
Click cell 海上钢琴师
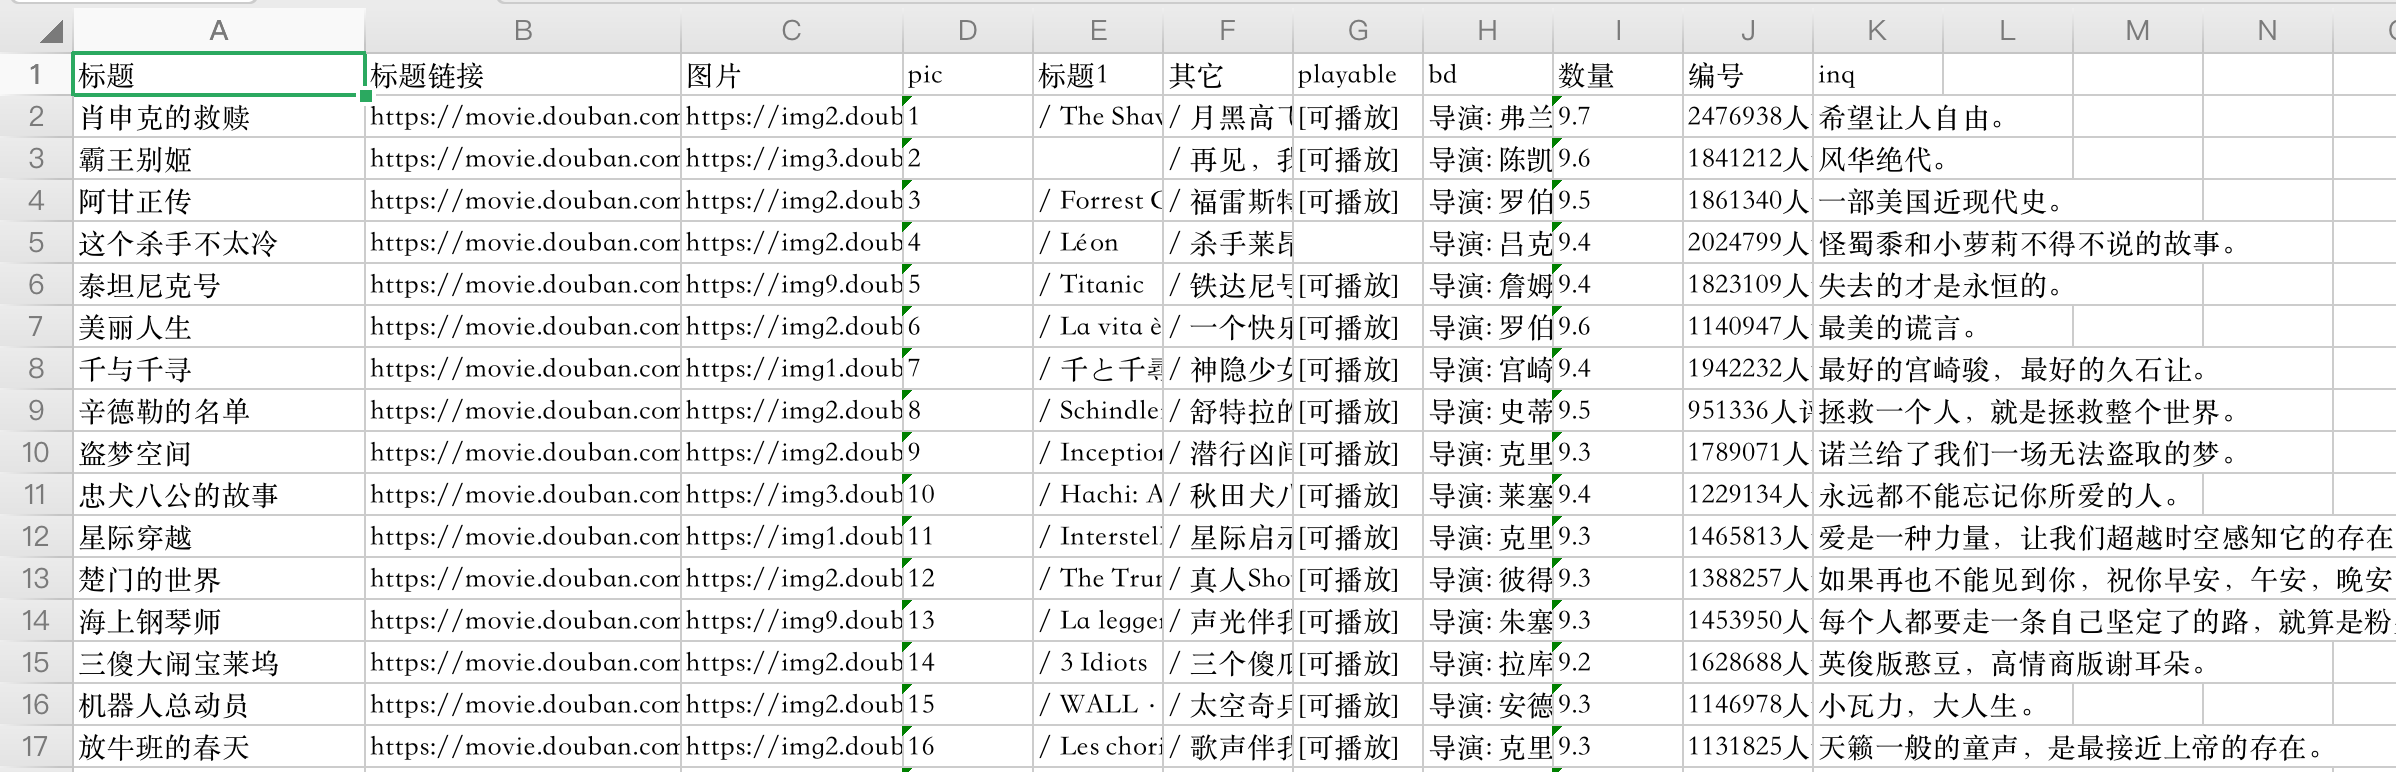[x=219, y=621]
